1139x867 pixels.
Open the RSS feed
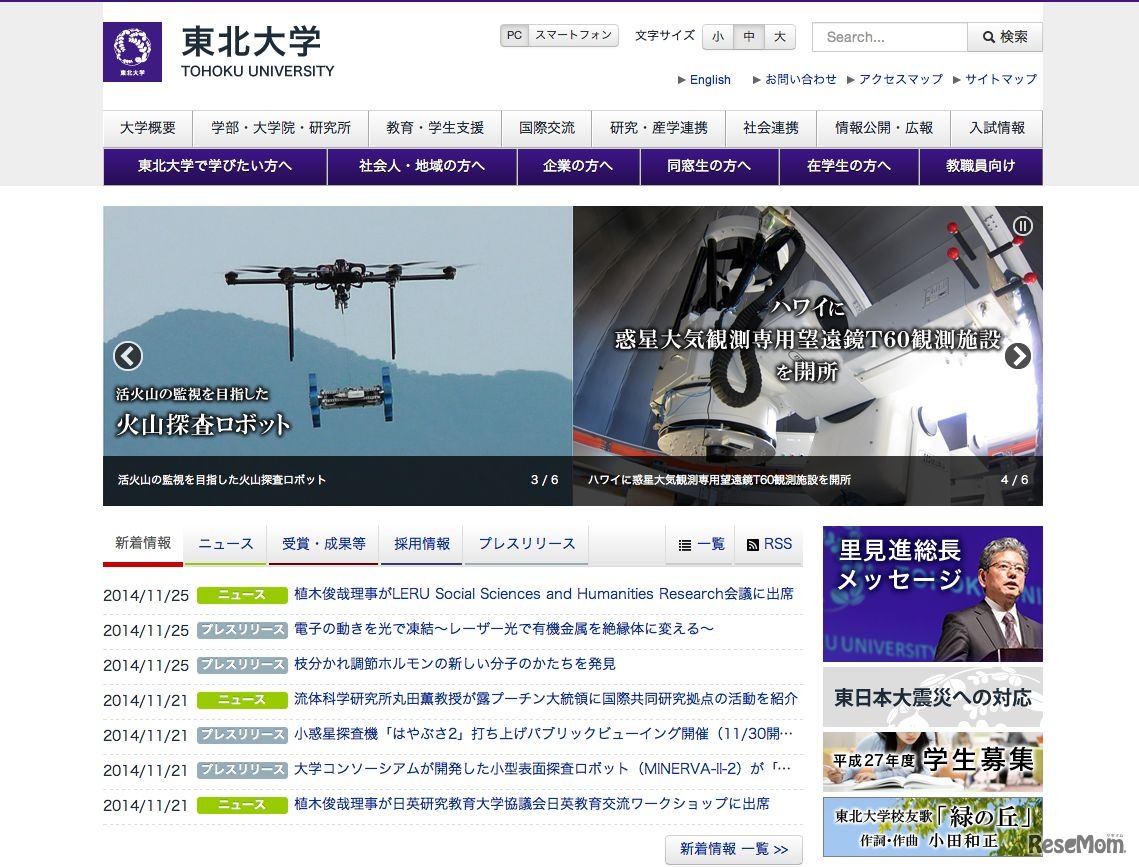769,545
